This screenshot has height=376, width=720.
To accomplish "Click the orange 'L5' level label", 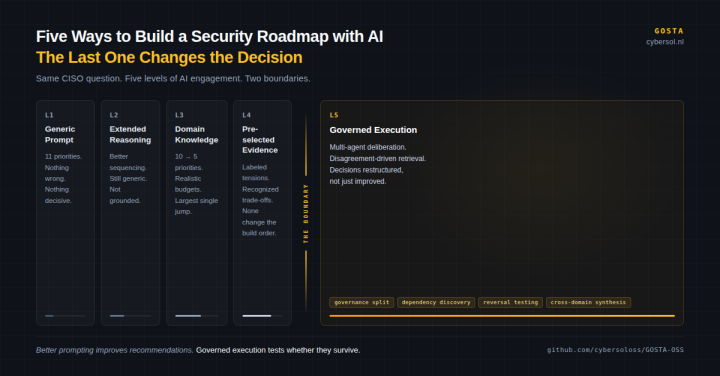I will tap(334, 115).
